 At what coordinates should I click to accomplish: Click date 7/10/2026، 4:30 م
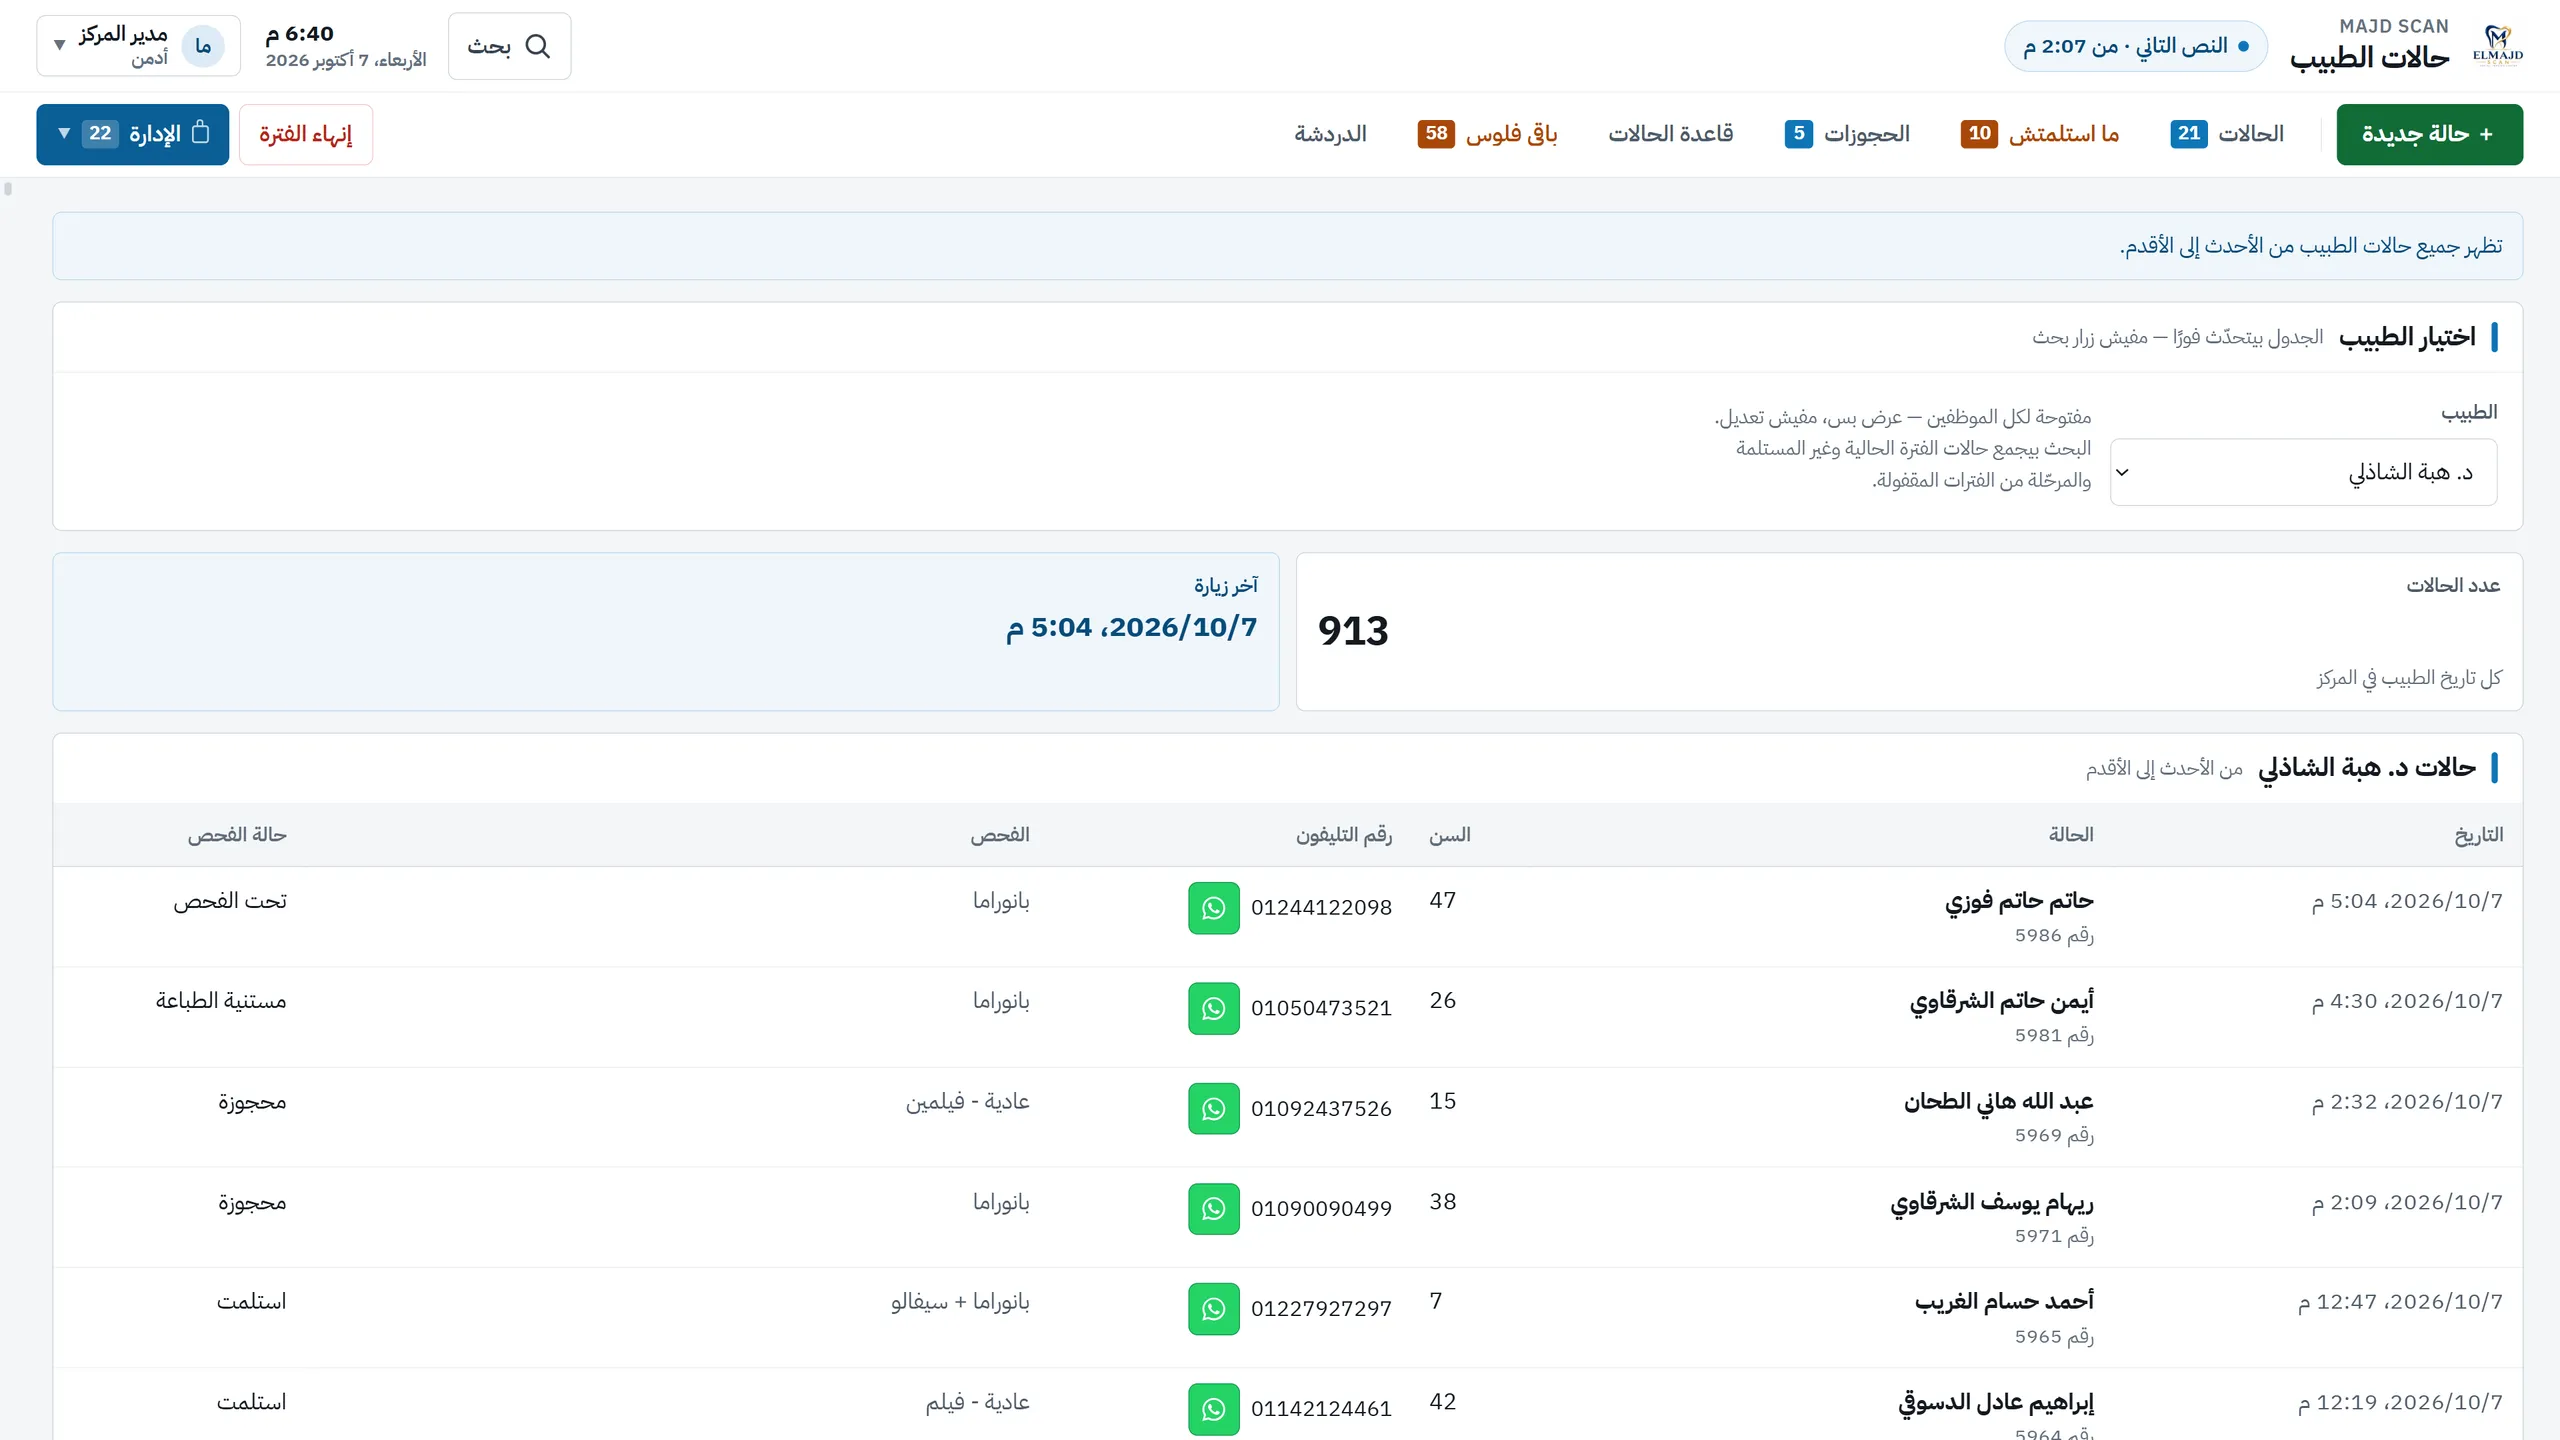[x=2407, y=1001]
